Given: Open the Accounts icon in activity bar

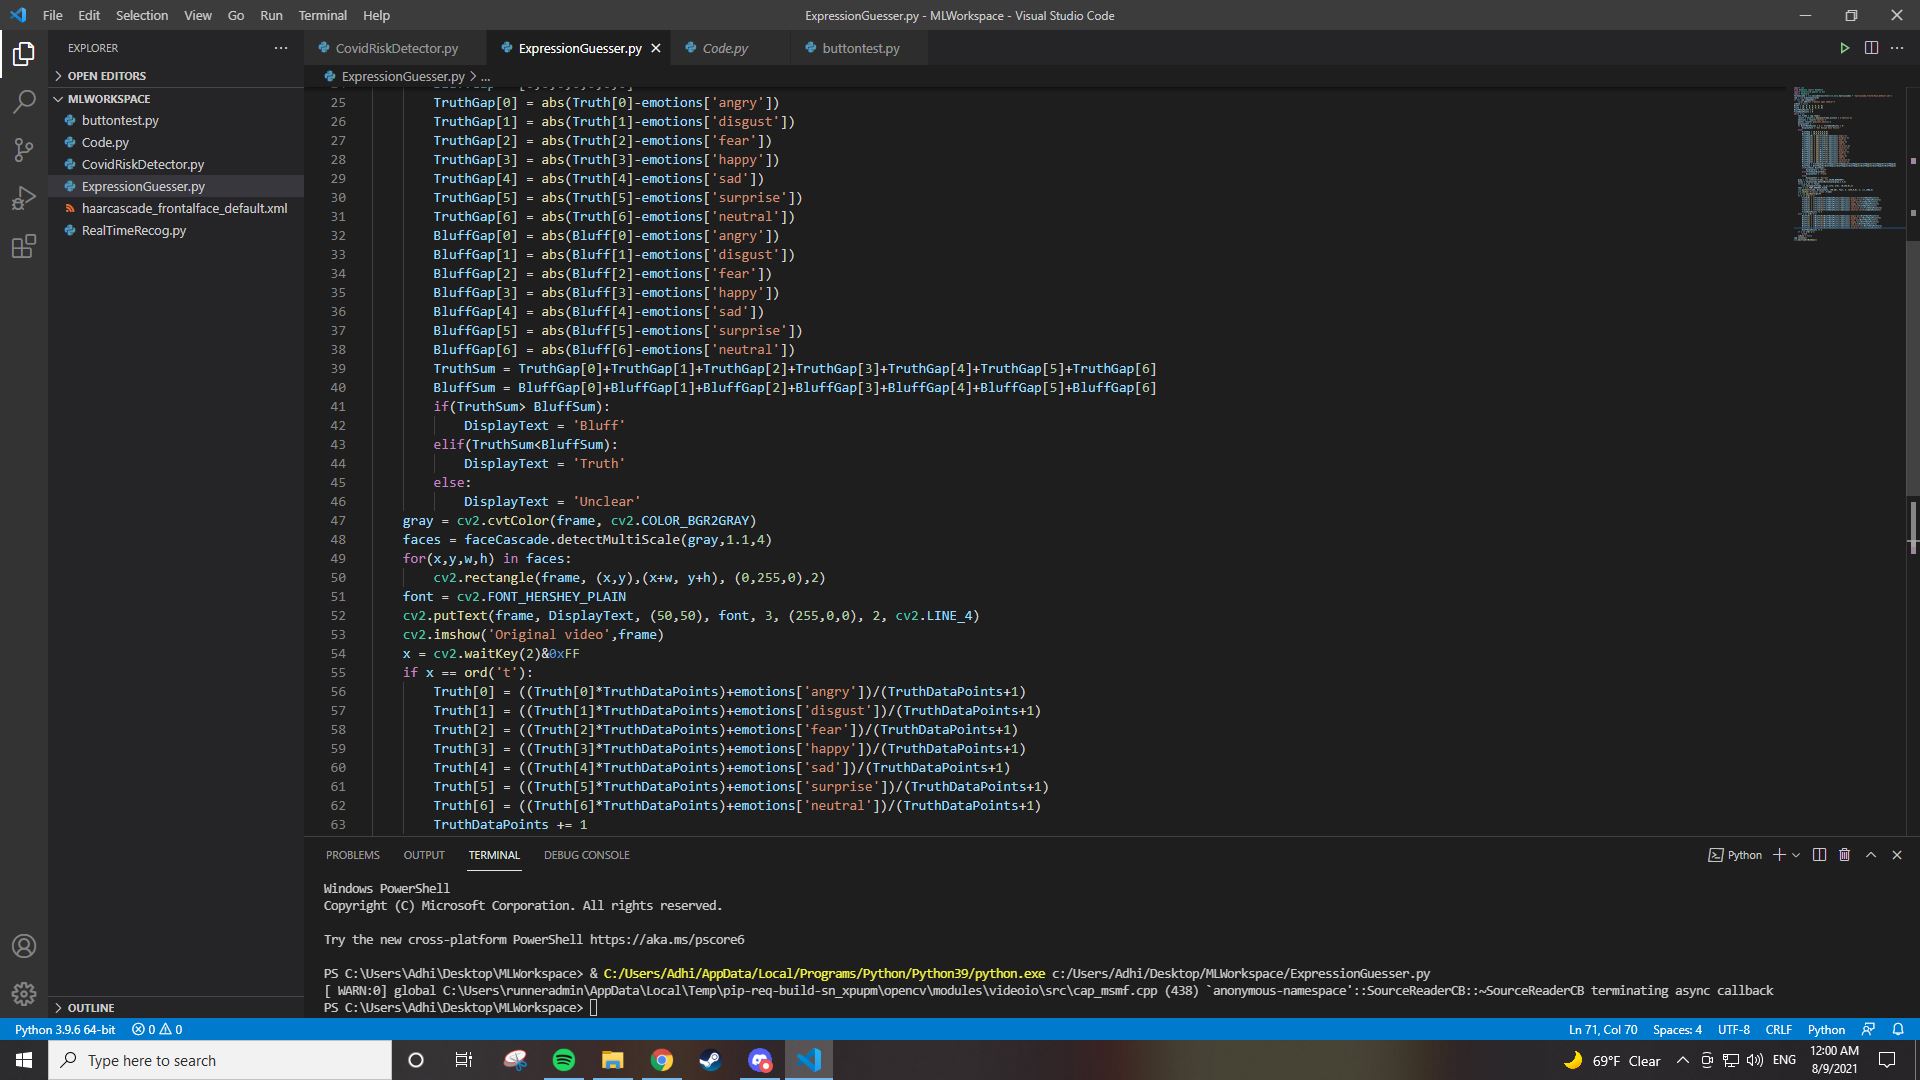Looking at the screenshot, I should pos(24,946).
